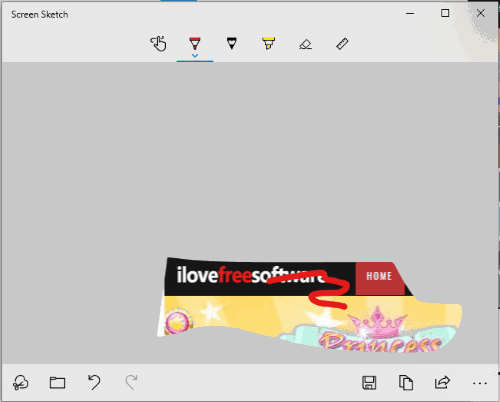Save the sketch with floppy disk icon

[x=369, y=383]
